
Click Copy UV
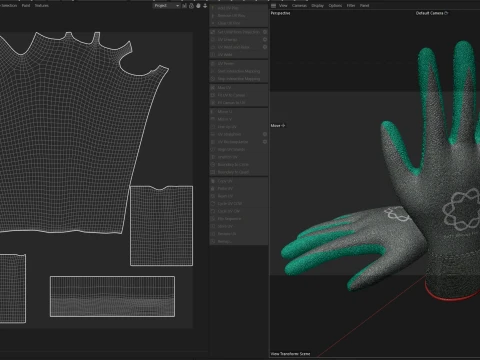239,181
